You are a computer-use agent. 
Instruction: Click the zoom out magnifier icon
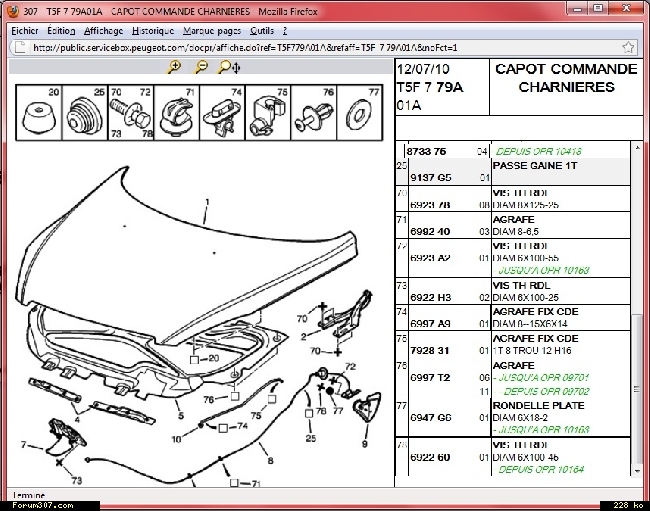(201, 67)
